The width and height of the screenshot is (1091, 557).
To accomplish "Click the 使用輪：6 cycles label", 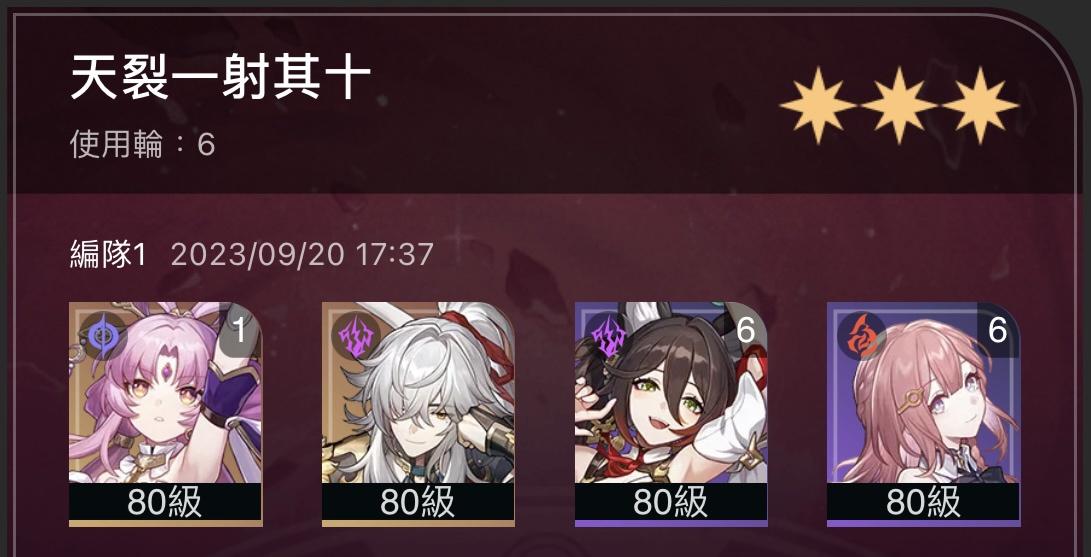I will point(143,145).
